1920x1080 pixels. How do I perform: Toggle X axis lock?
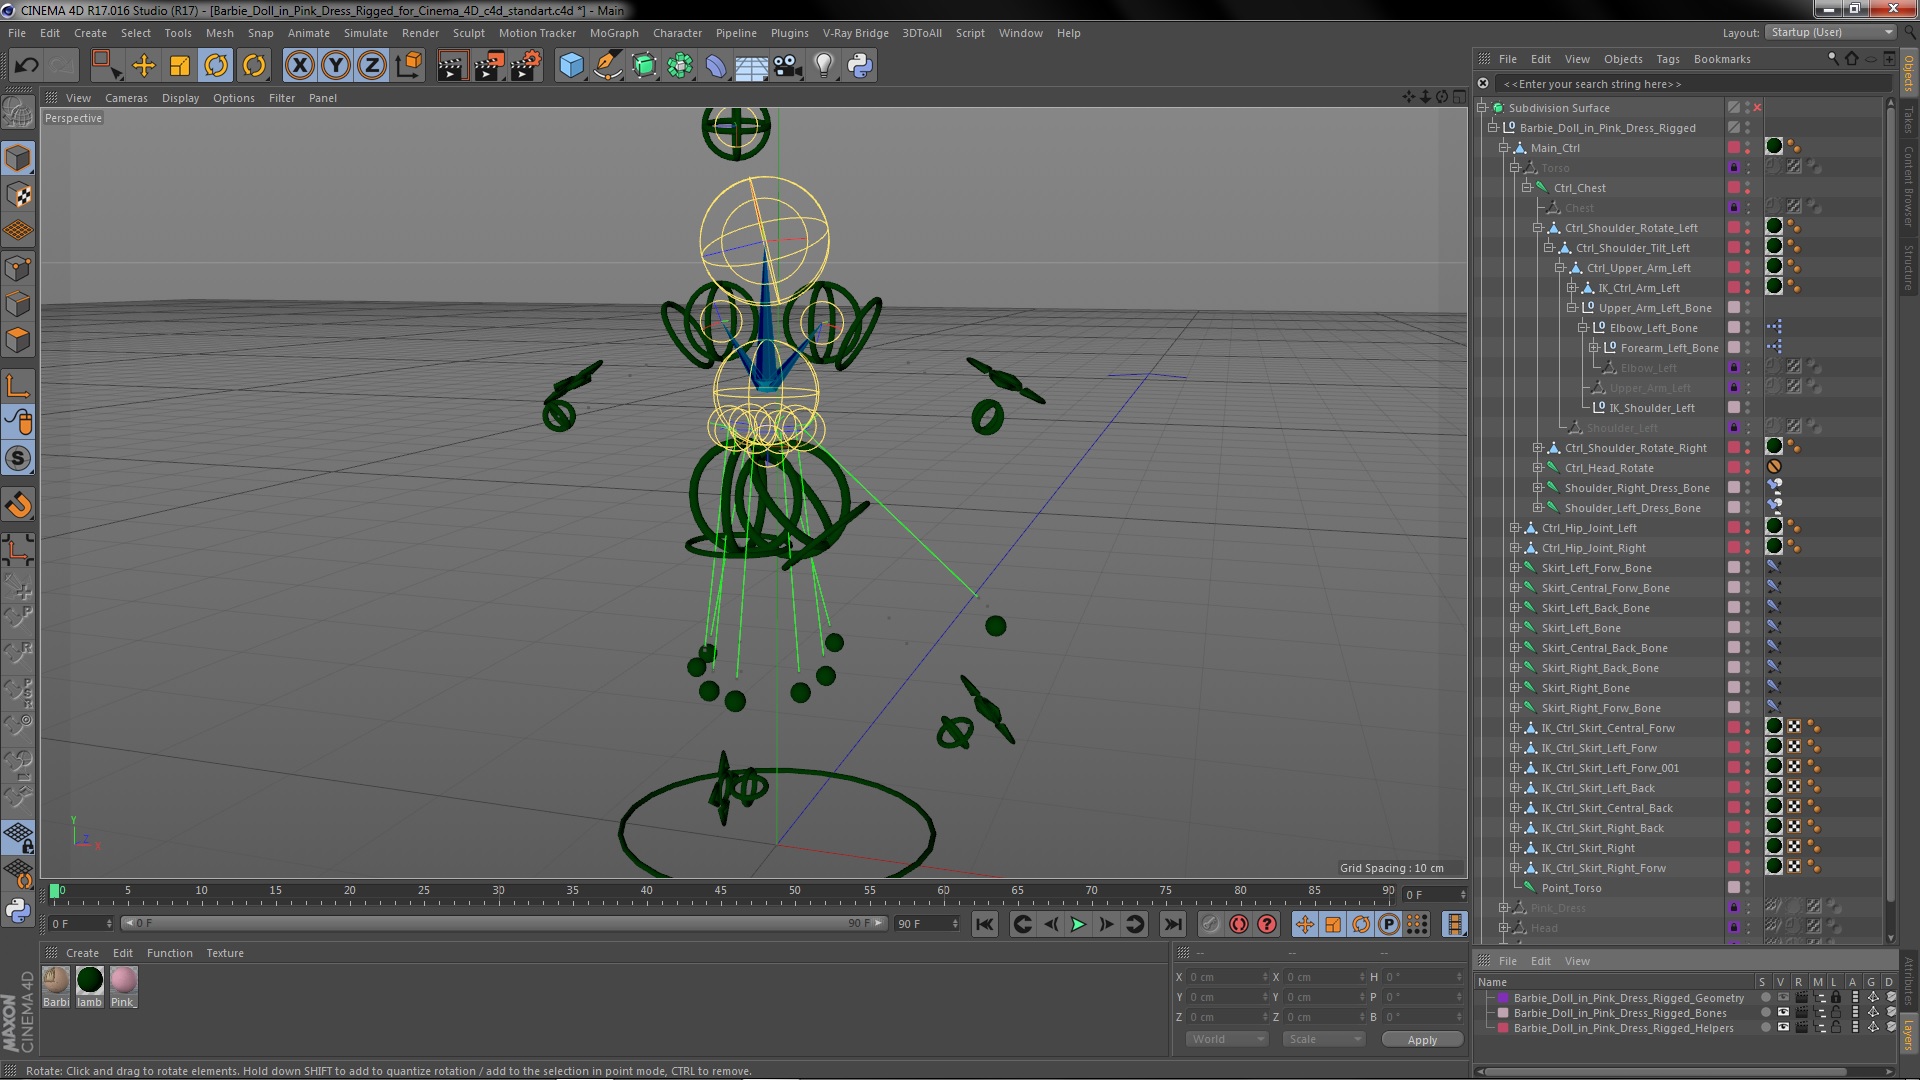[299, 66]
